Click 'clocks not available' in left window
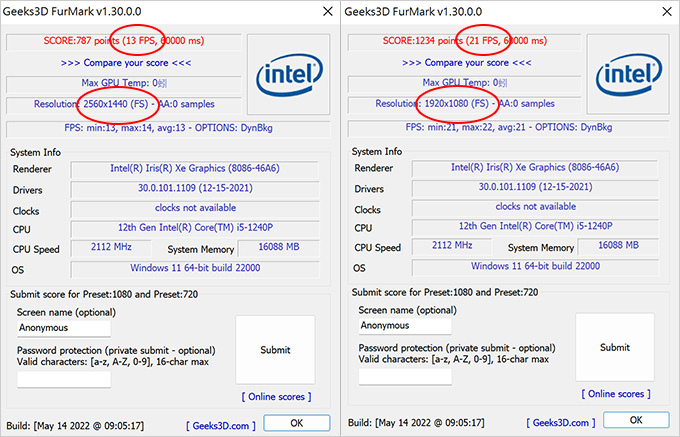The height and width of the screenshot is (437, 680). pyautogui.click(x=195, y=208)
